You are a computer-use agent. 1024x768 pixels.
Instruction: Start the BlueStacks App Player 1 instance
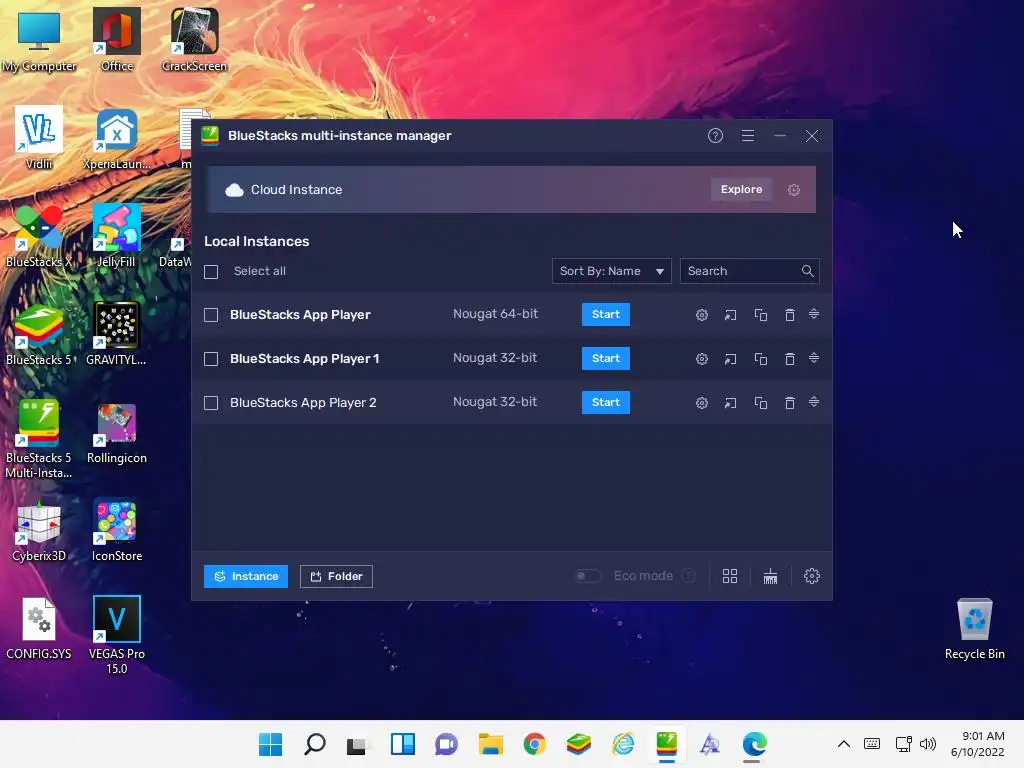click(x=605, y=358)
